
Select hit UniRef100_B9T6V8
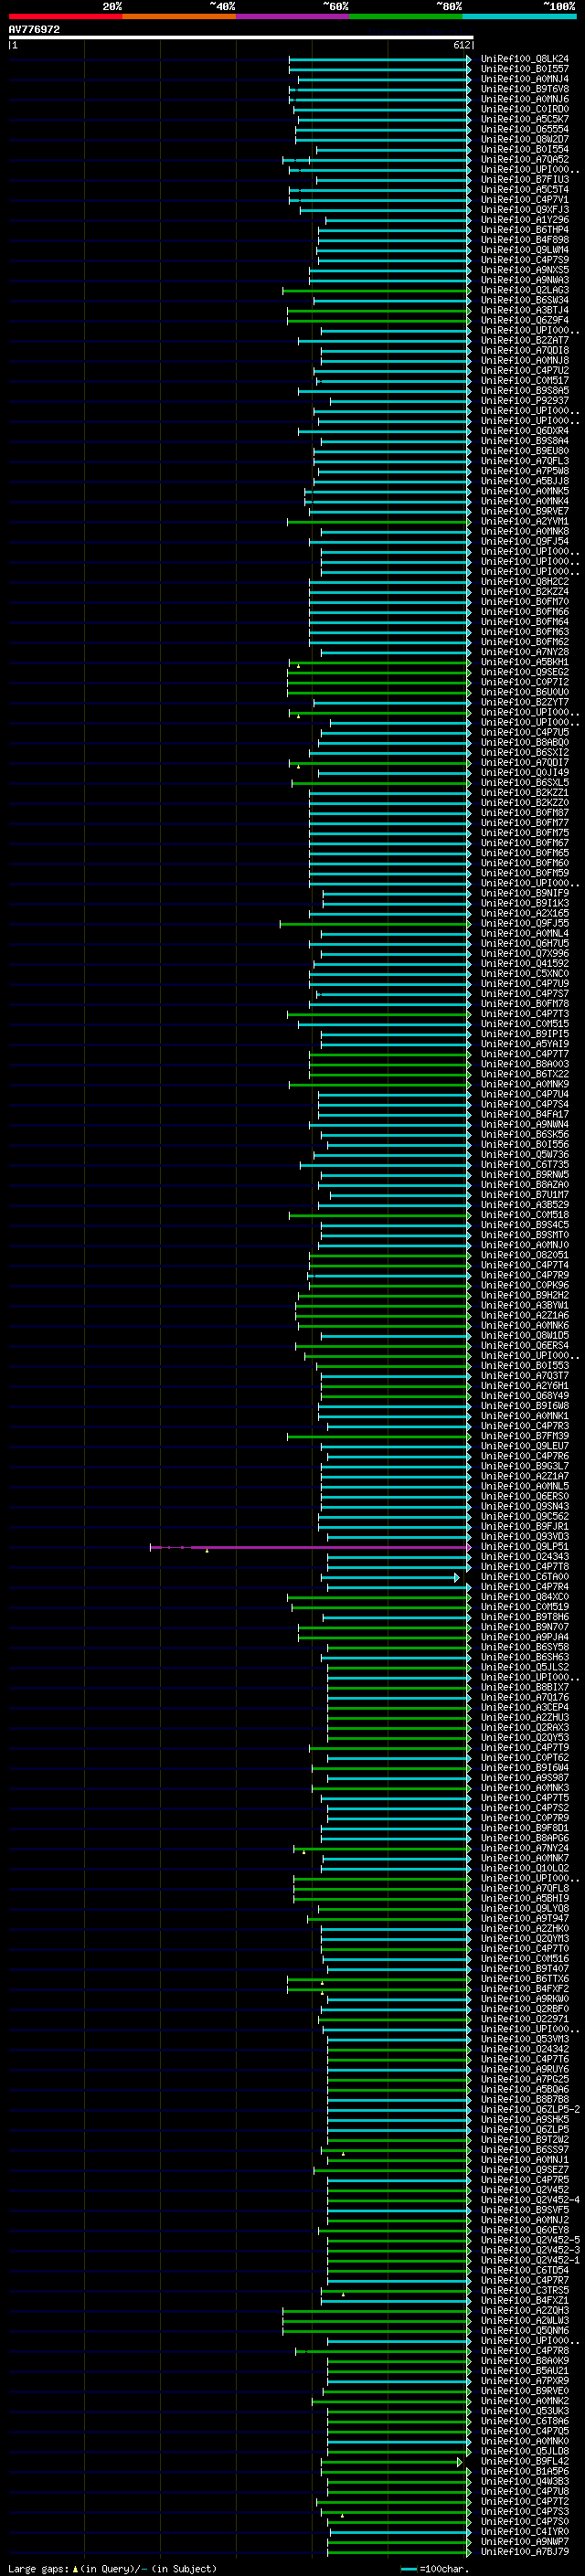525,89
